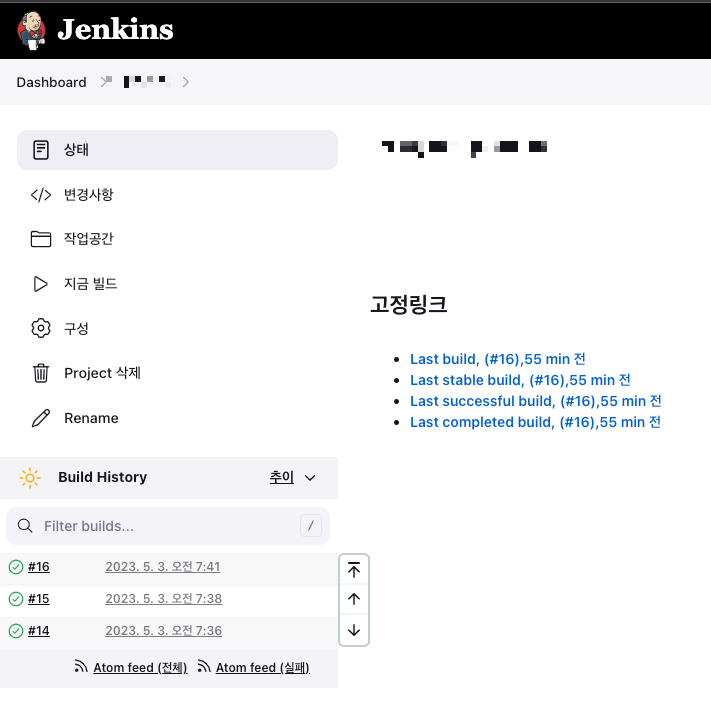Viewport: 711px width, 717px height.
Task: Click RSS icon beside Atom feed (실패)
Action: (204, 667)
